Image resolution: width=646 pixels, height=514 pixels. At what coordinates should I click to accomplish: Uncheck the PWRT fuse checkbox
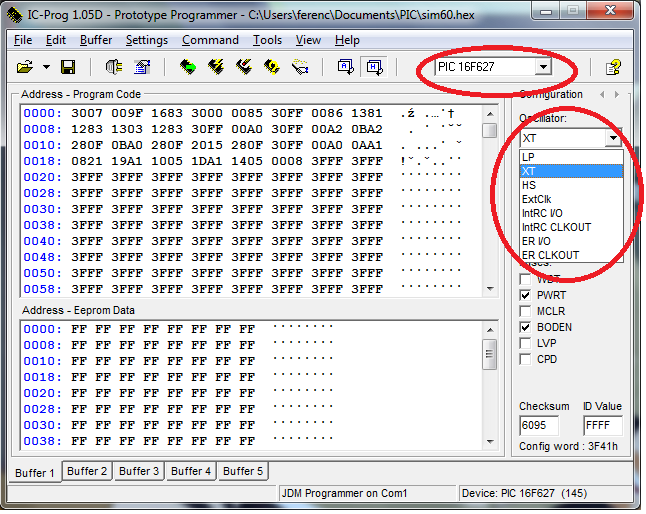click(x=525, y=295)
